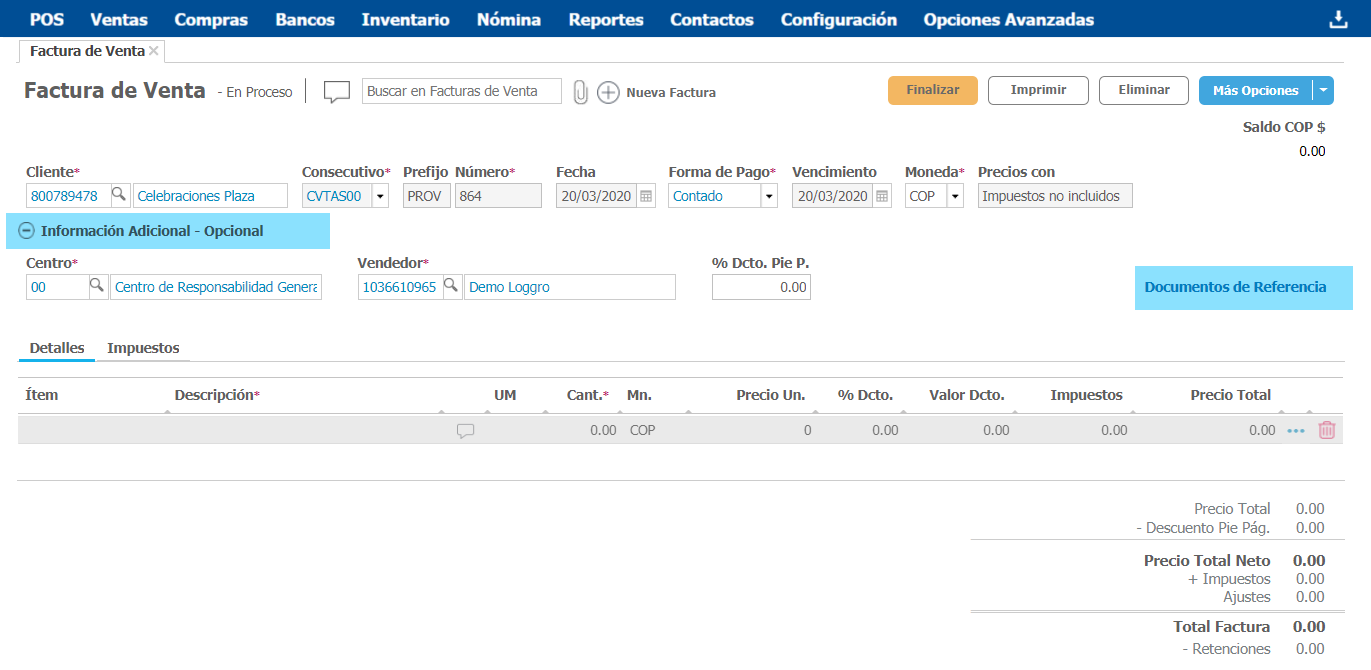This screenshot has width=1371, height=670.
Task: Click the Cliente search magnifier icon
Action: pos(118,196)
